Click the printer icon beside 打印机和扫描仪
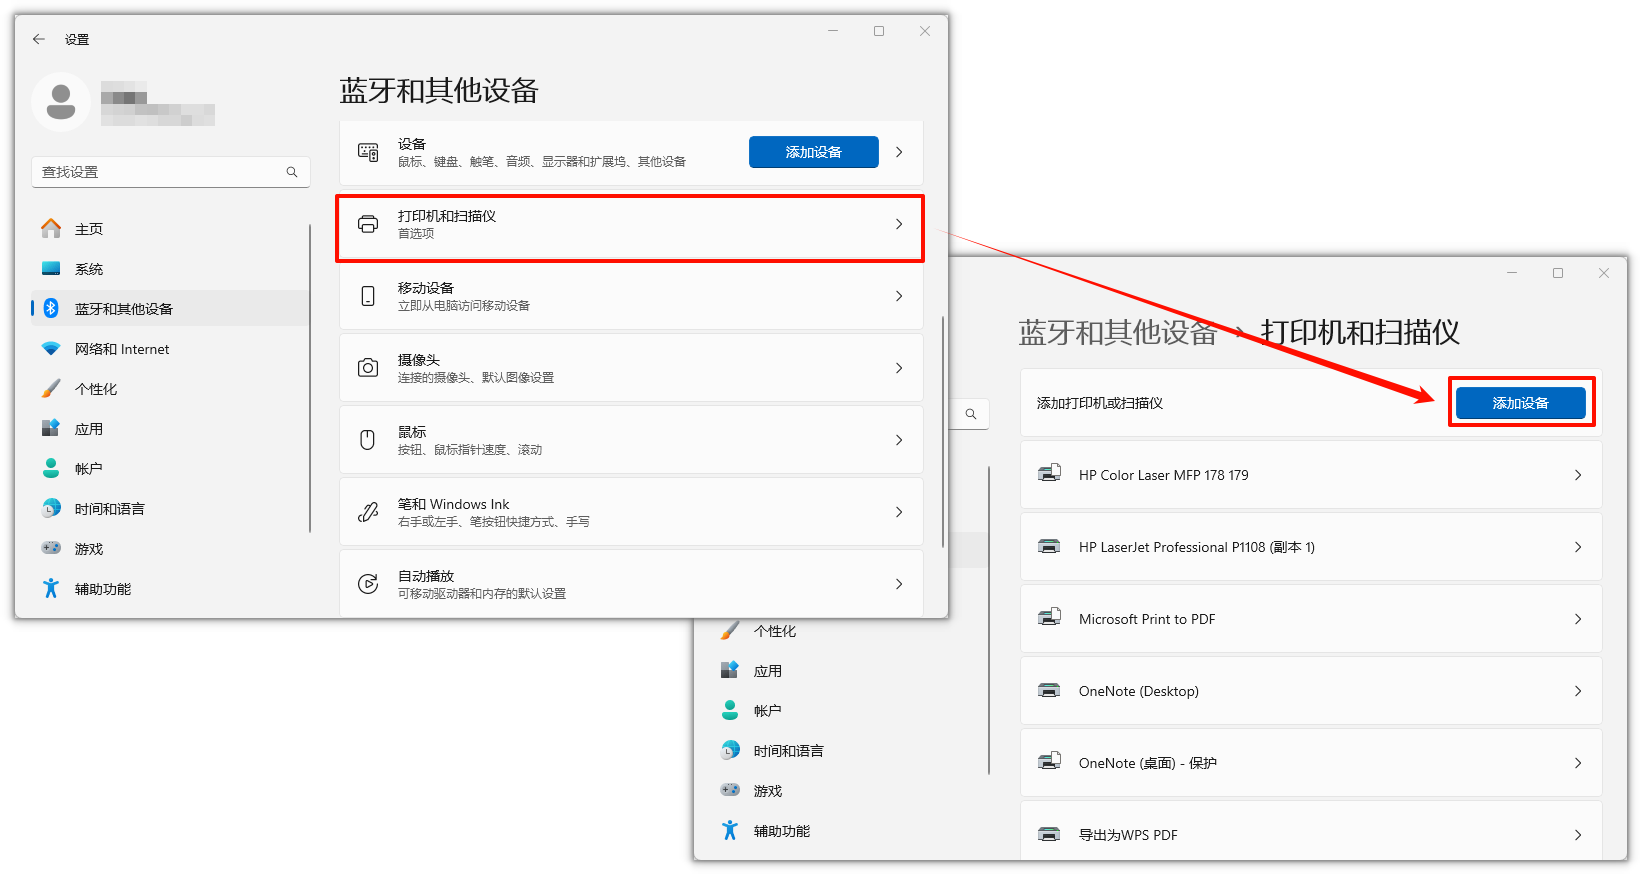This screenshot has height=876, width=1640. (368, 224)
